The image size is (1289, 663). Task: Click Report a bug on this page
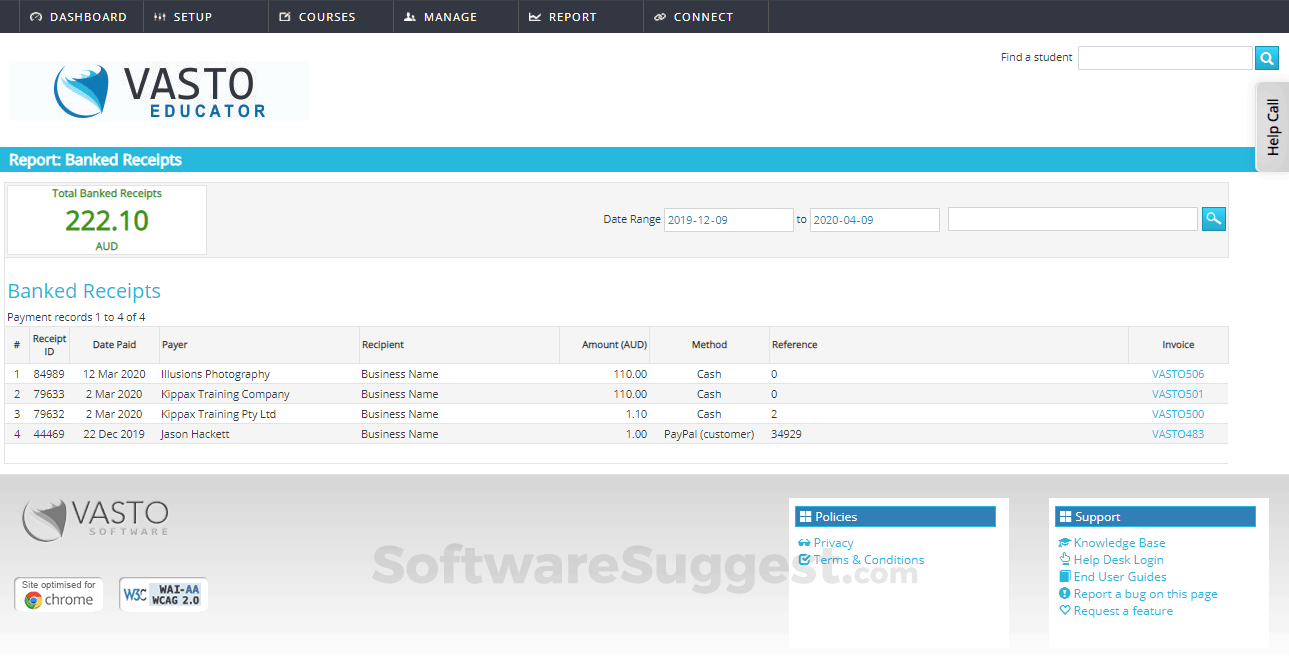point(1145,594)
